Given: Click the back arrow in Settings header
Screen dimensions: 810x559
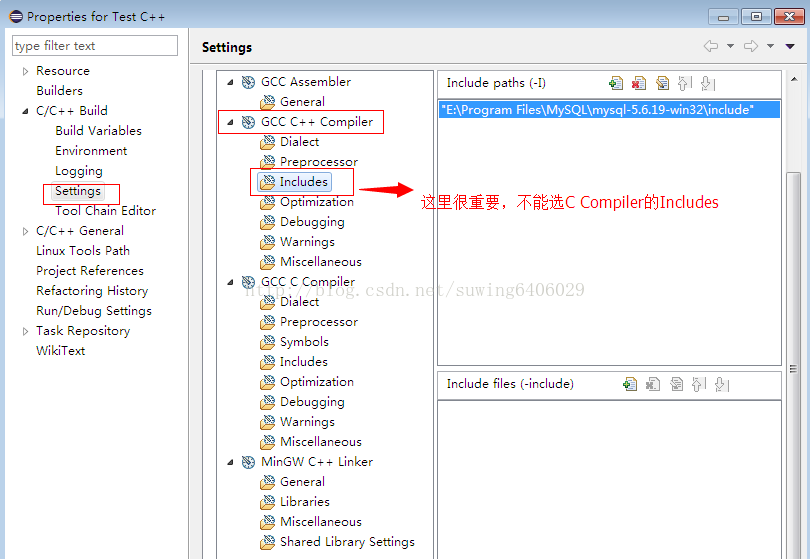Looking at the screenshot, I should pyautogui.click(x=711, y=46).
